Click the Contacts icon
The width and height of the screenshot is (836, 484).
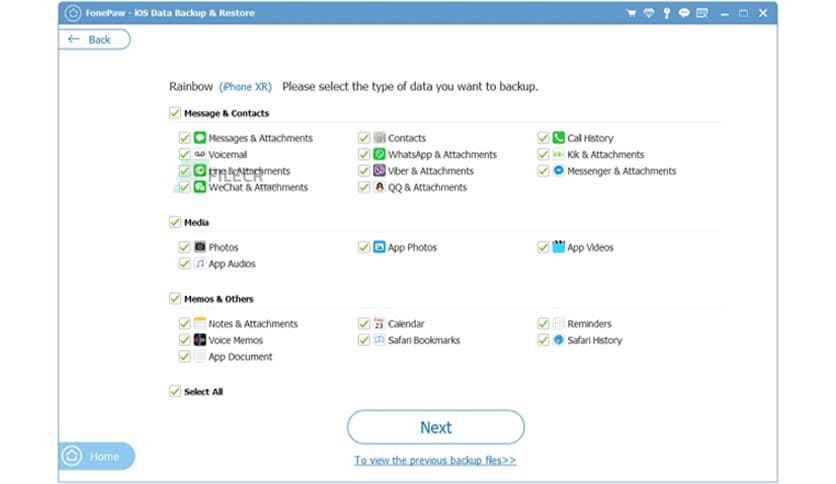pyautogui.click(x=379, y=138)
